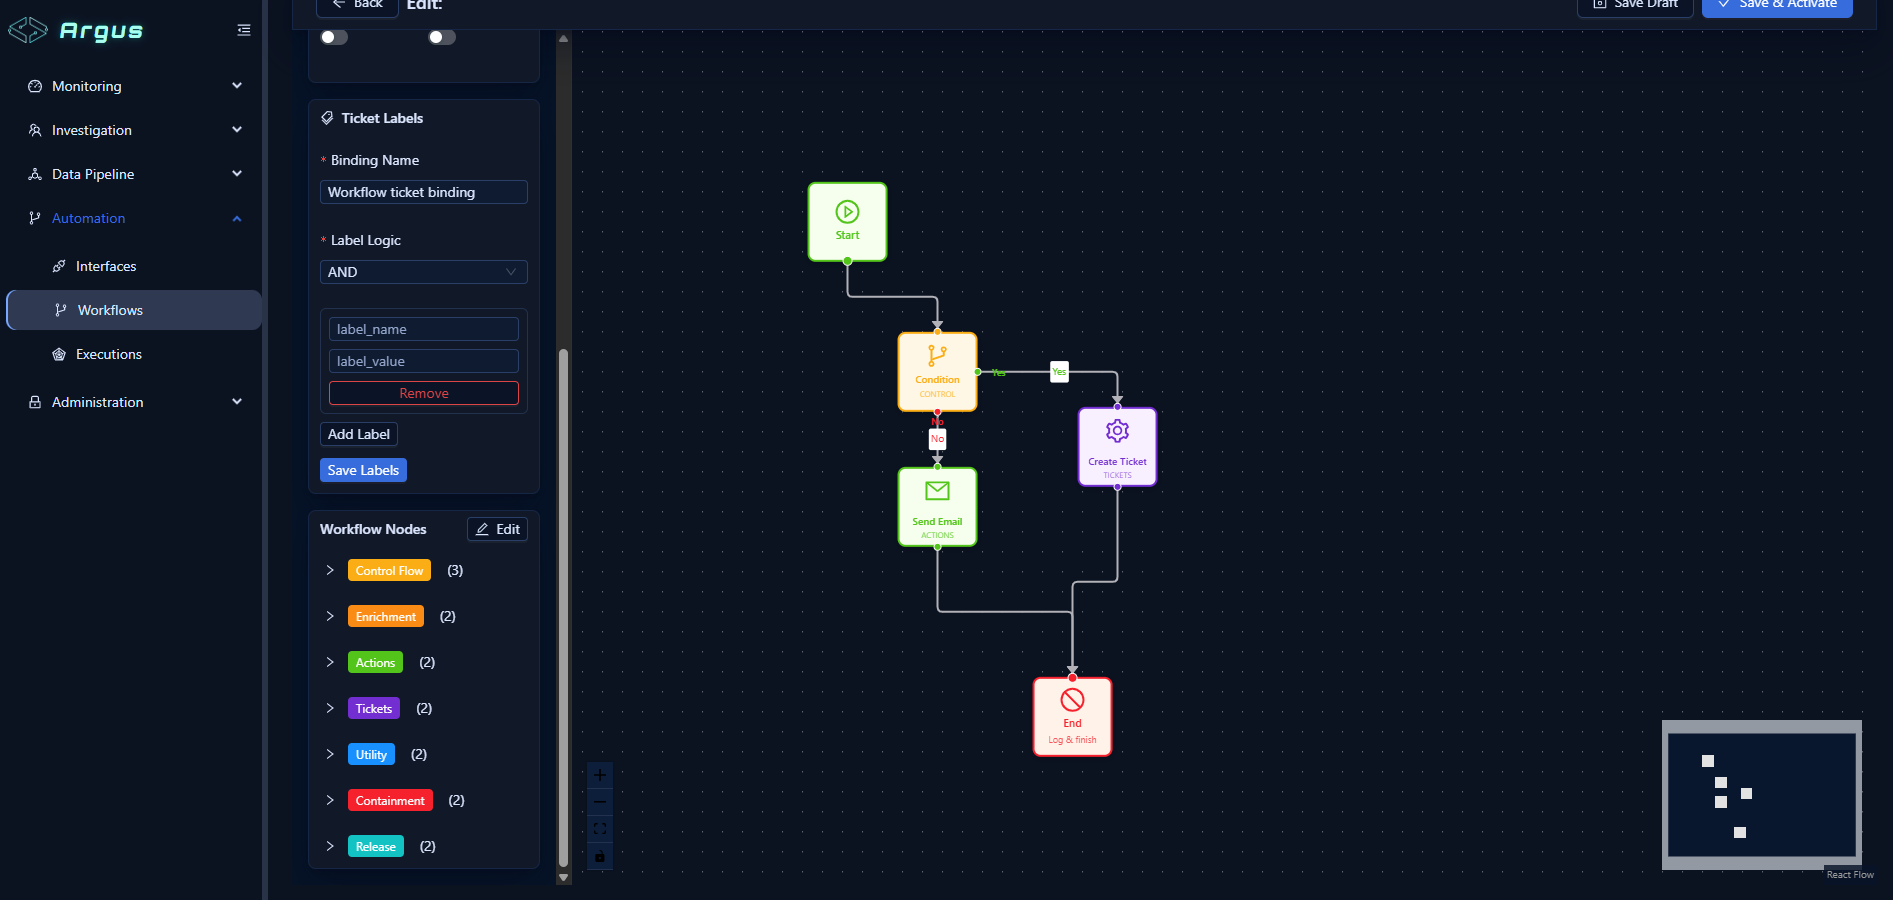Viewport: 1893px width, 900px height.
Task: Zoom in on the workflow canvas
Action: [600, 775]
